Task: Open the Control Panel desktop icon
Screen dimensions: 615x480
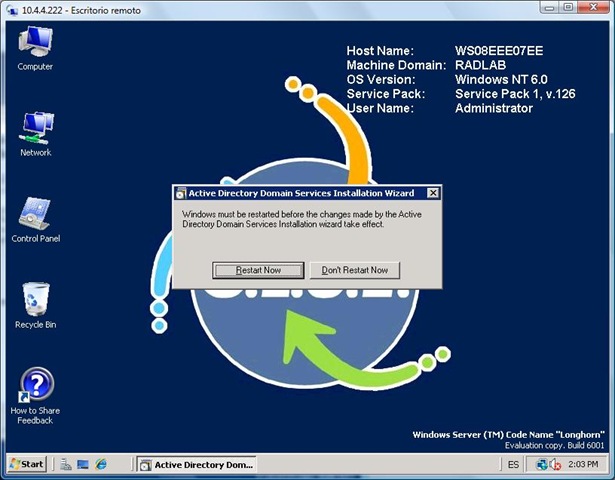Action: tap(35, 219)
